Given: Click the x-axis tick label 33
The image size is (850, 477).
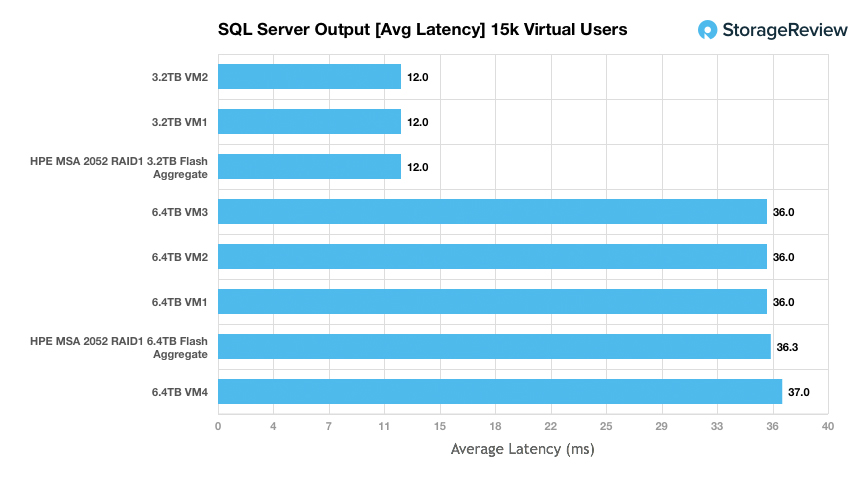Looking at the screenshot, I should click(x=717, y=426).
